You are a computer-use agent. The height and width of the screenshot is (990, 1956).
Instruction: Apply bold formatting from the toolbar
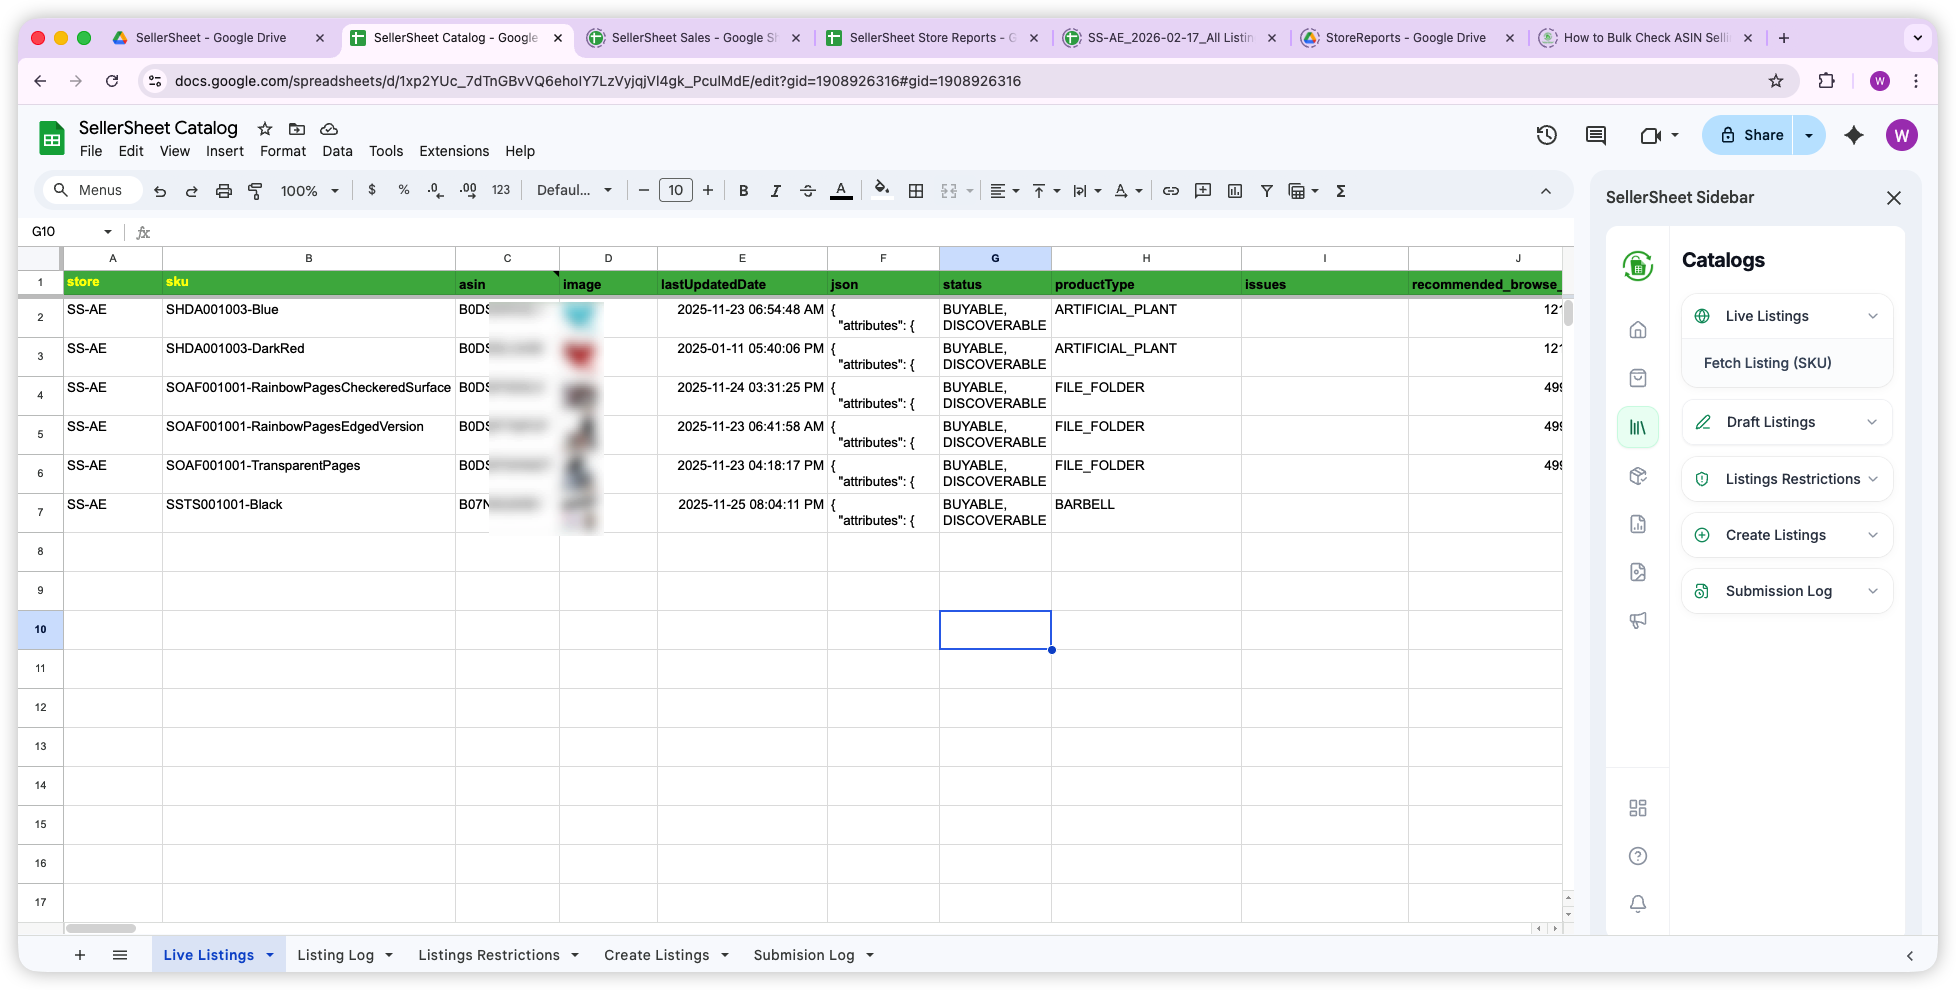pos(743,190)
